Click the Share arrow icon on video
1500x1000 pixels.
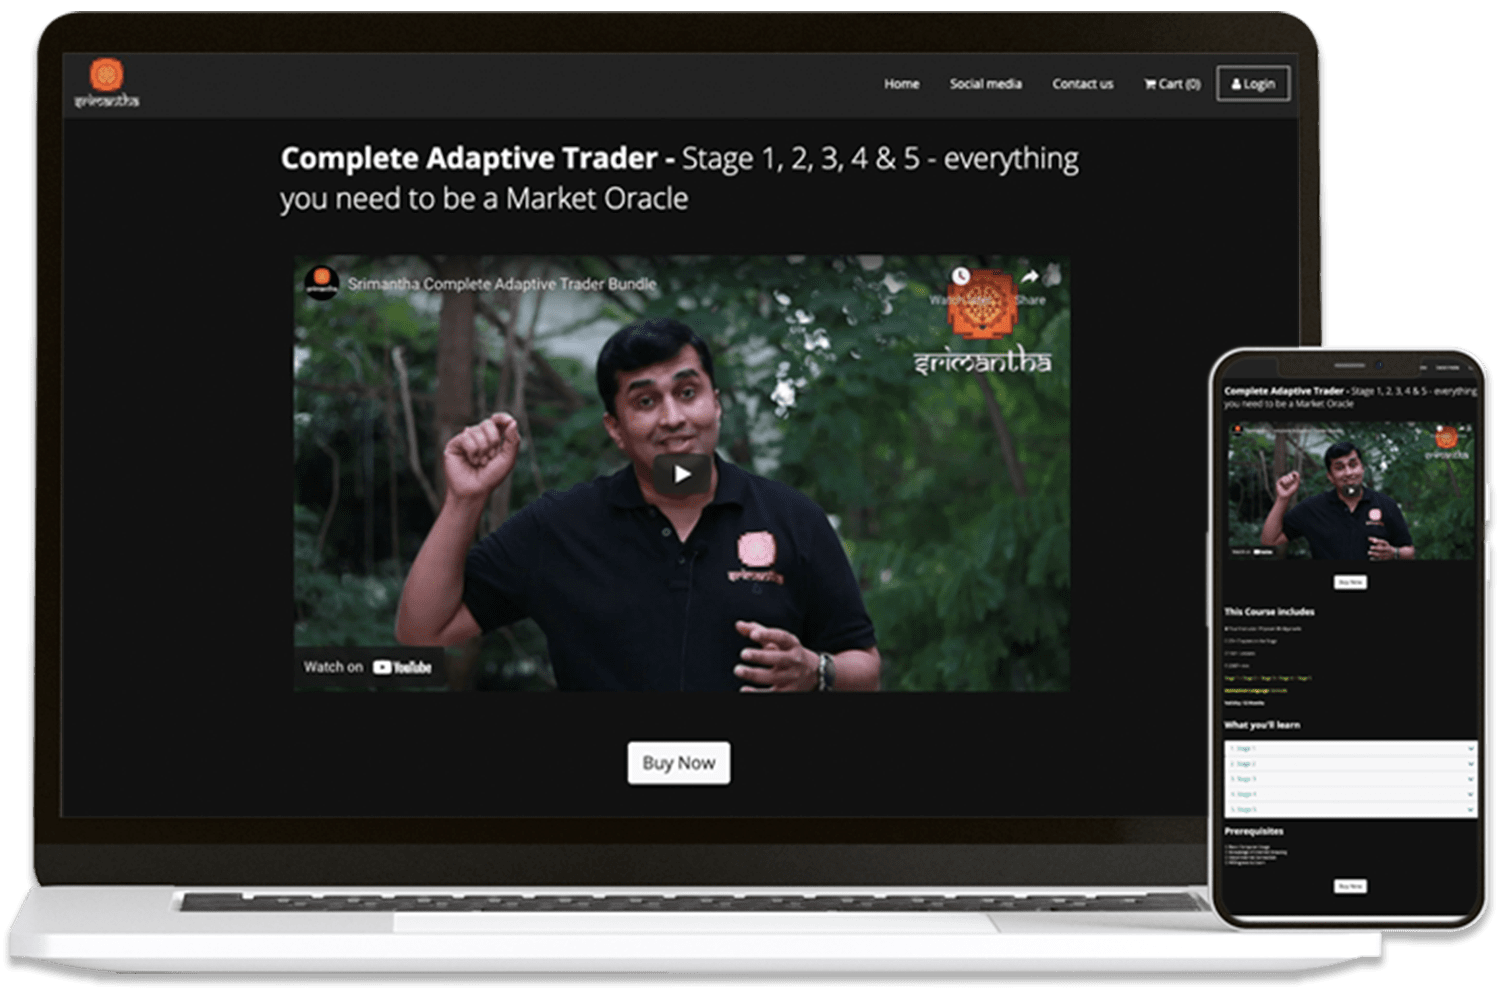[1029, 278]
